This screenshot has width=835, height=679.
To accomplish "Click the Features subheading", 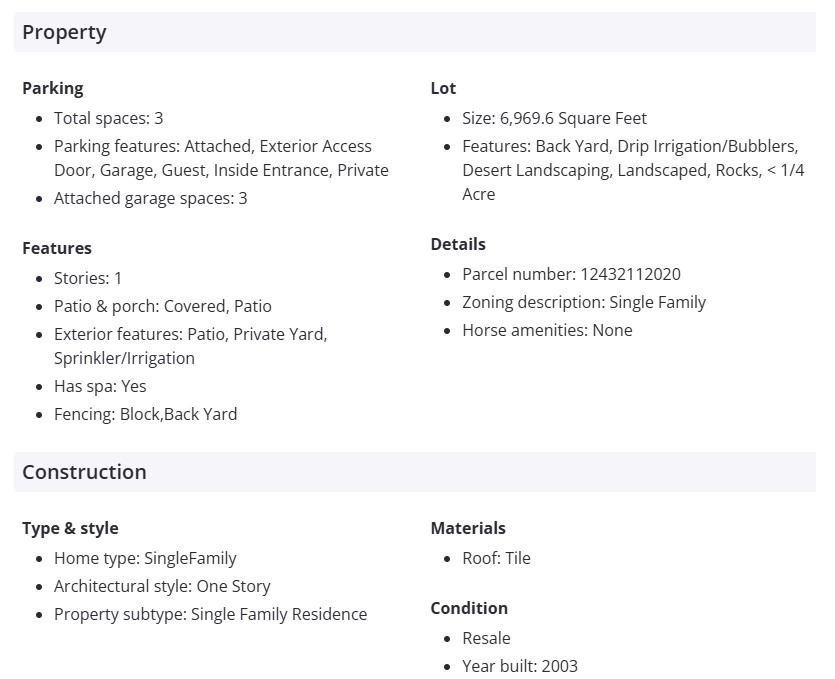I will click(57, 248).
